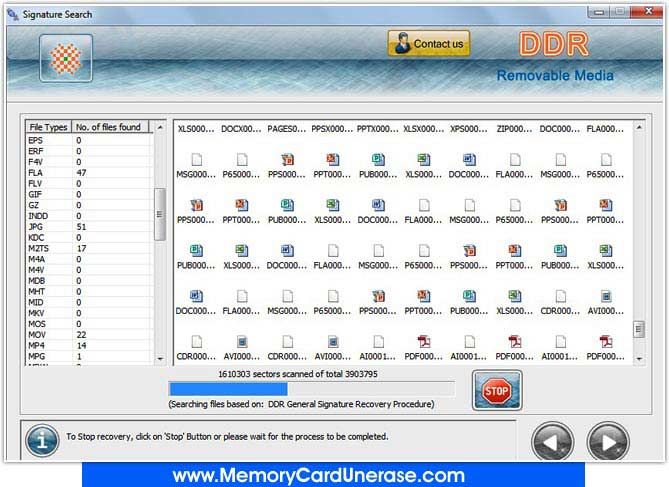Select the EPS file type row
The height and width of the screenshot is (487, 669).
click(89, 140)
